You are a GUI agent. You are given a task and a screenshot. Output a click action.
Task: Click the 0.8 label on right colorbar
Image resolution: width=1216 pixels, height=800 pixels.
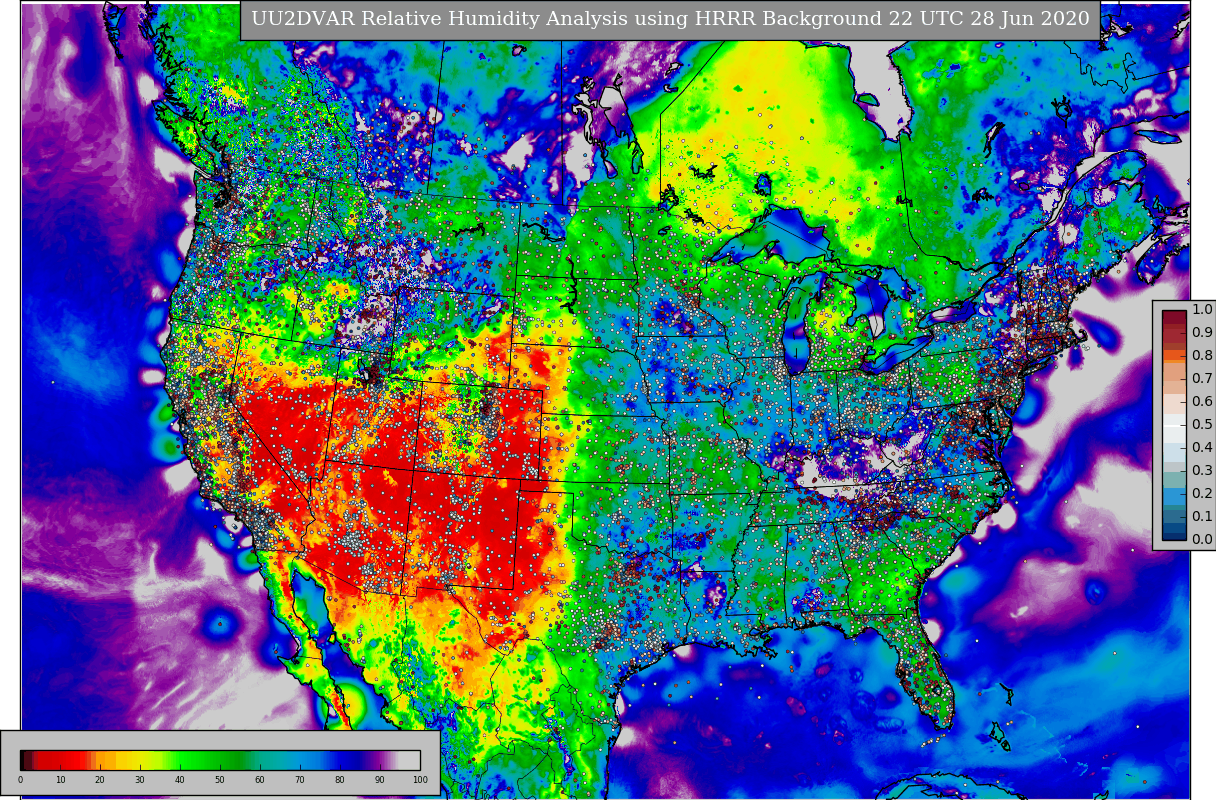[x=1202, y=355]
